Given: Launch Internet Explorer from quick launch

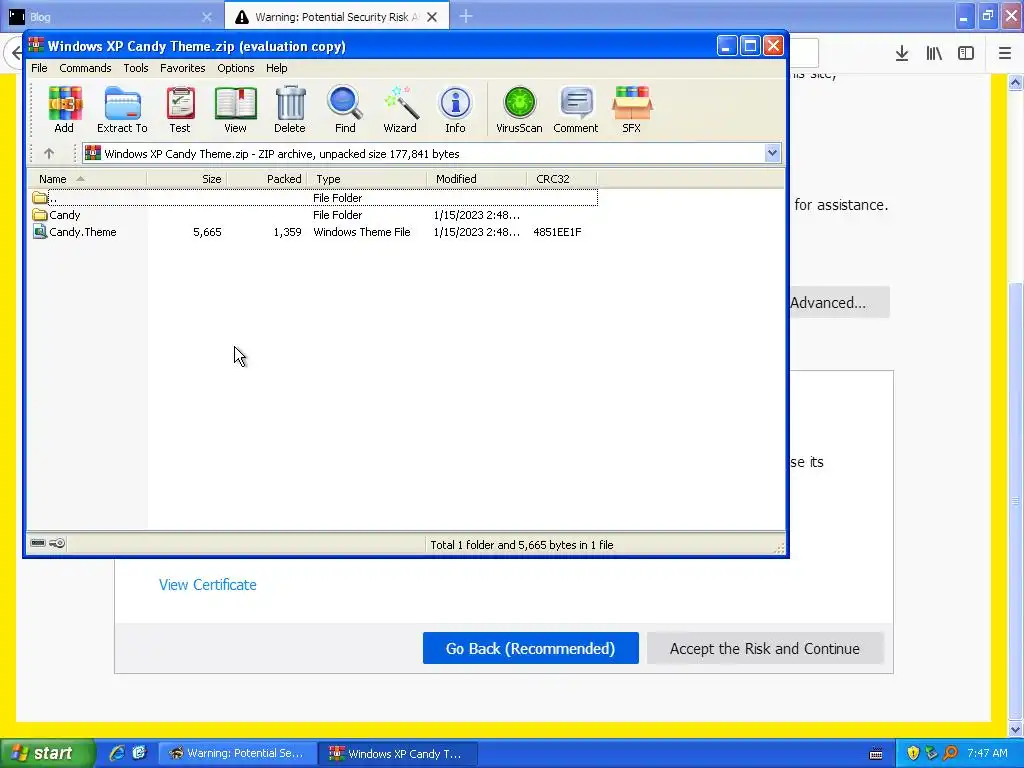Looking at the screenshot, I should pyautogui.click(x=117, y=753).
